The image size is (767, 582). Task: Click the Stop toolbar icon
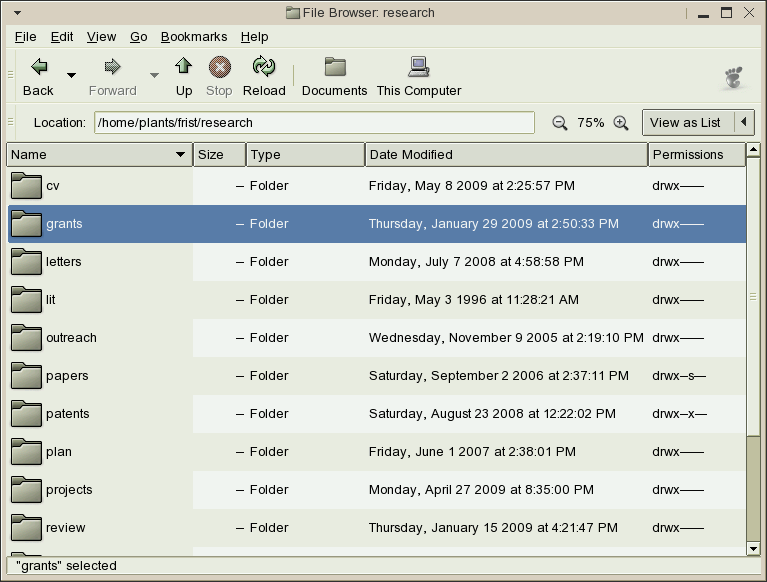click(219, 68)
